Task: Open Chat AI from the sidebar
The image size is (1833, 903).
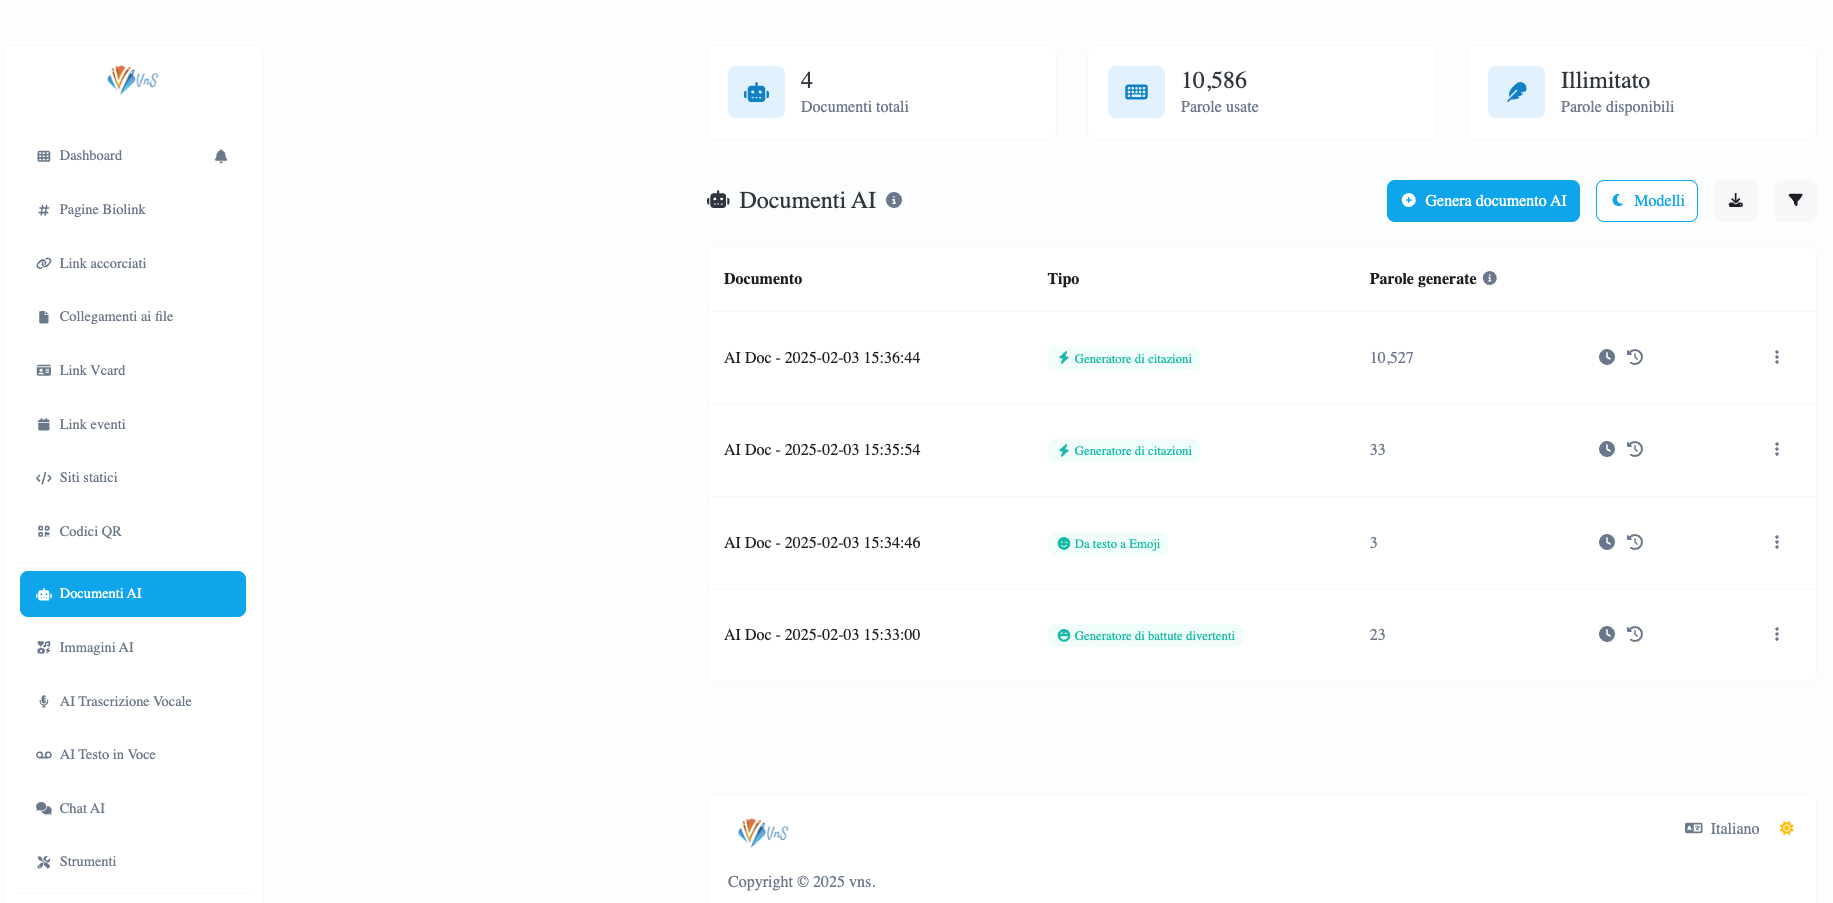Action: [x=82, y=808]
